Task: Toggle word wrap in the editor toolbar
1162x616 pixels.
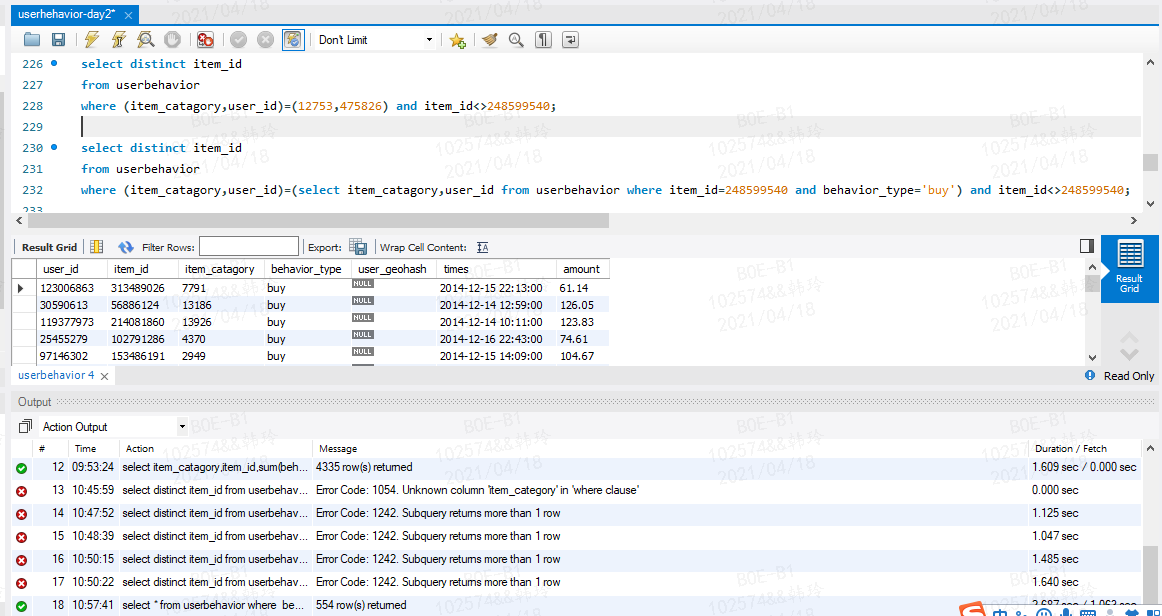Action: coord(571,40)
